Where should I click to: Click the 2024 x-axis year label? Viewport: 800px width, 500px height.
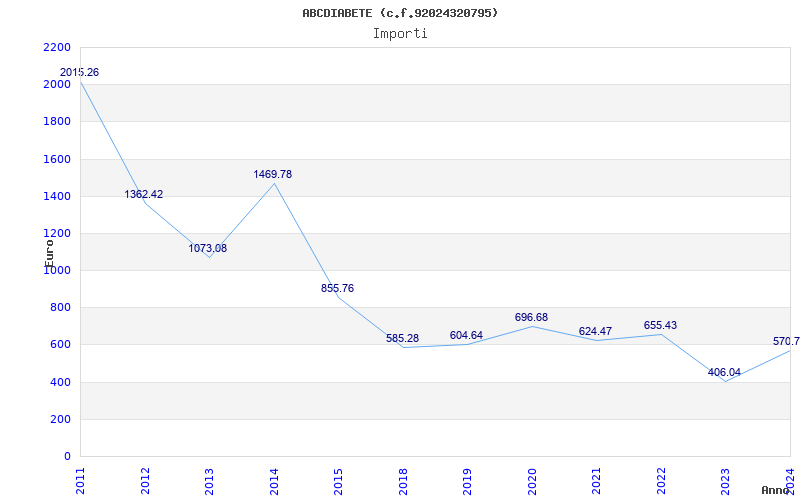coord(791,481)
